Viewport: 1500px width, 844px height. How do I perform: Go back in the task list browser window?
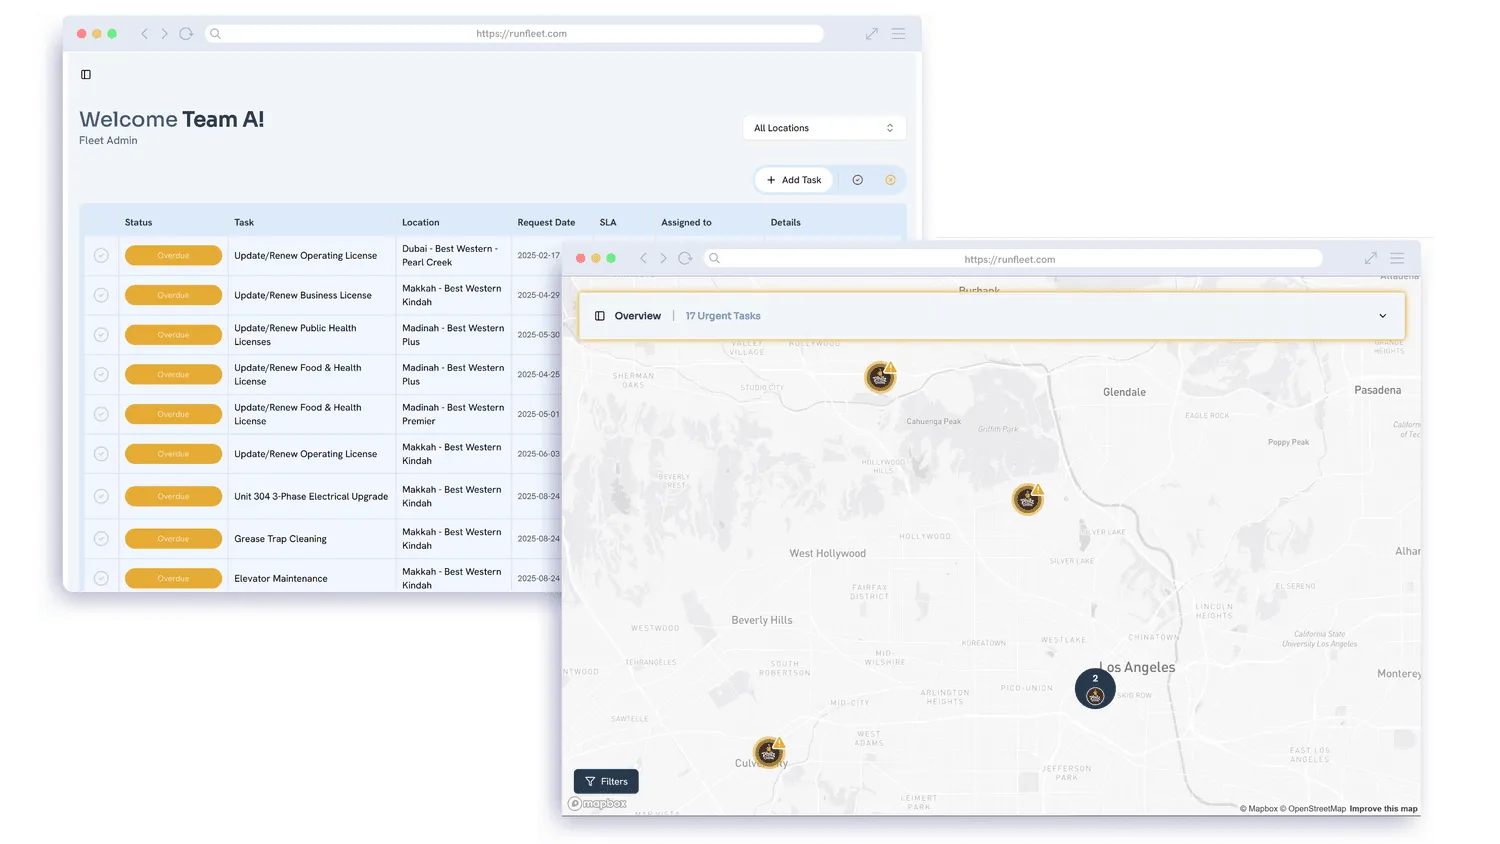tap(144, 34)
